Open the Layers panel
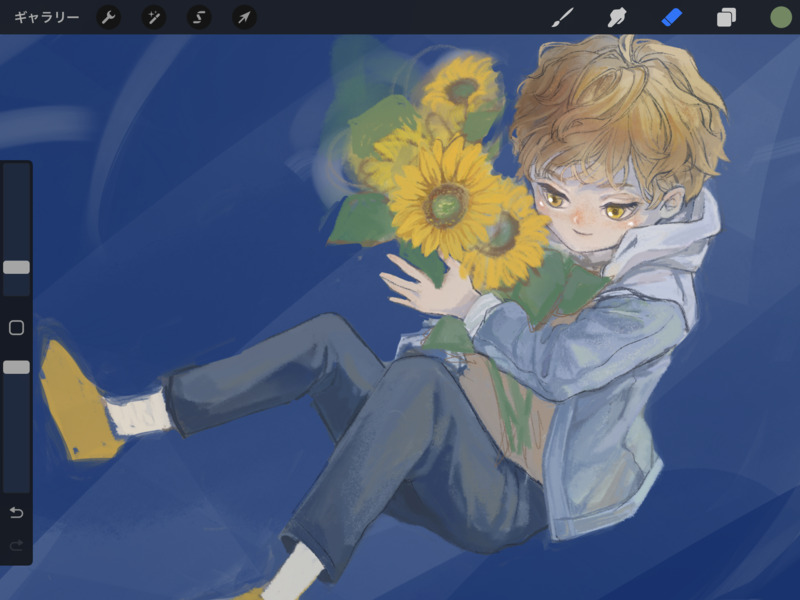This screenshot has height=600, width=800. [x=726, y=17]
